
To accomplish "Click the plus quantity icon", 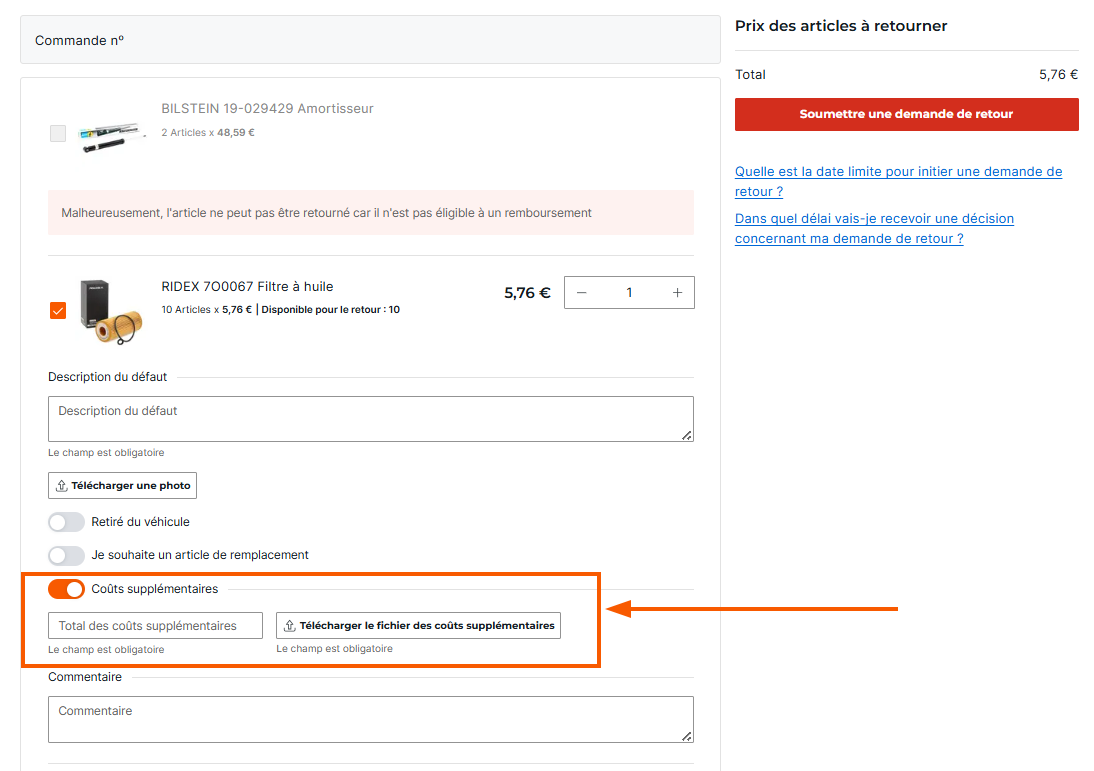I will pos(677,293).
